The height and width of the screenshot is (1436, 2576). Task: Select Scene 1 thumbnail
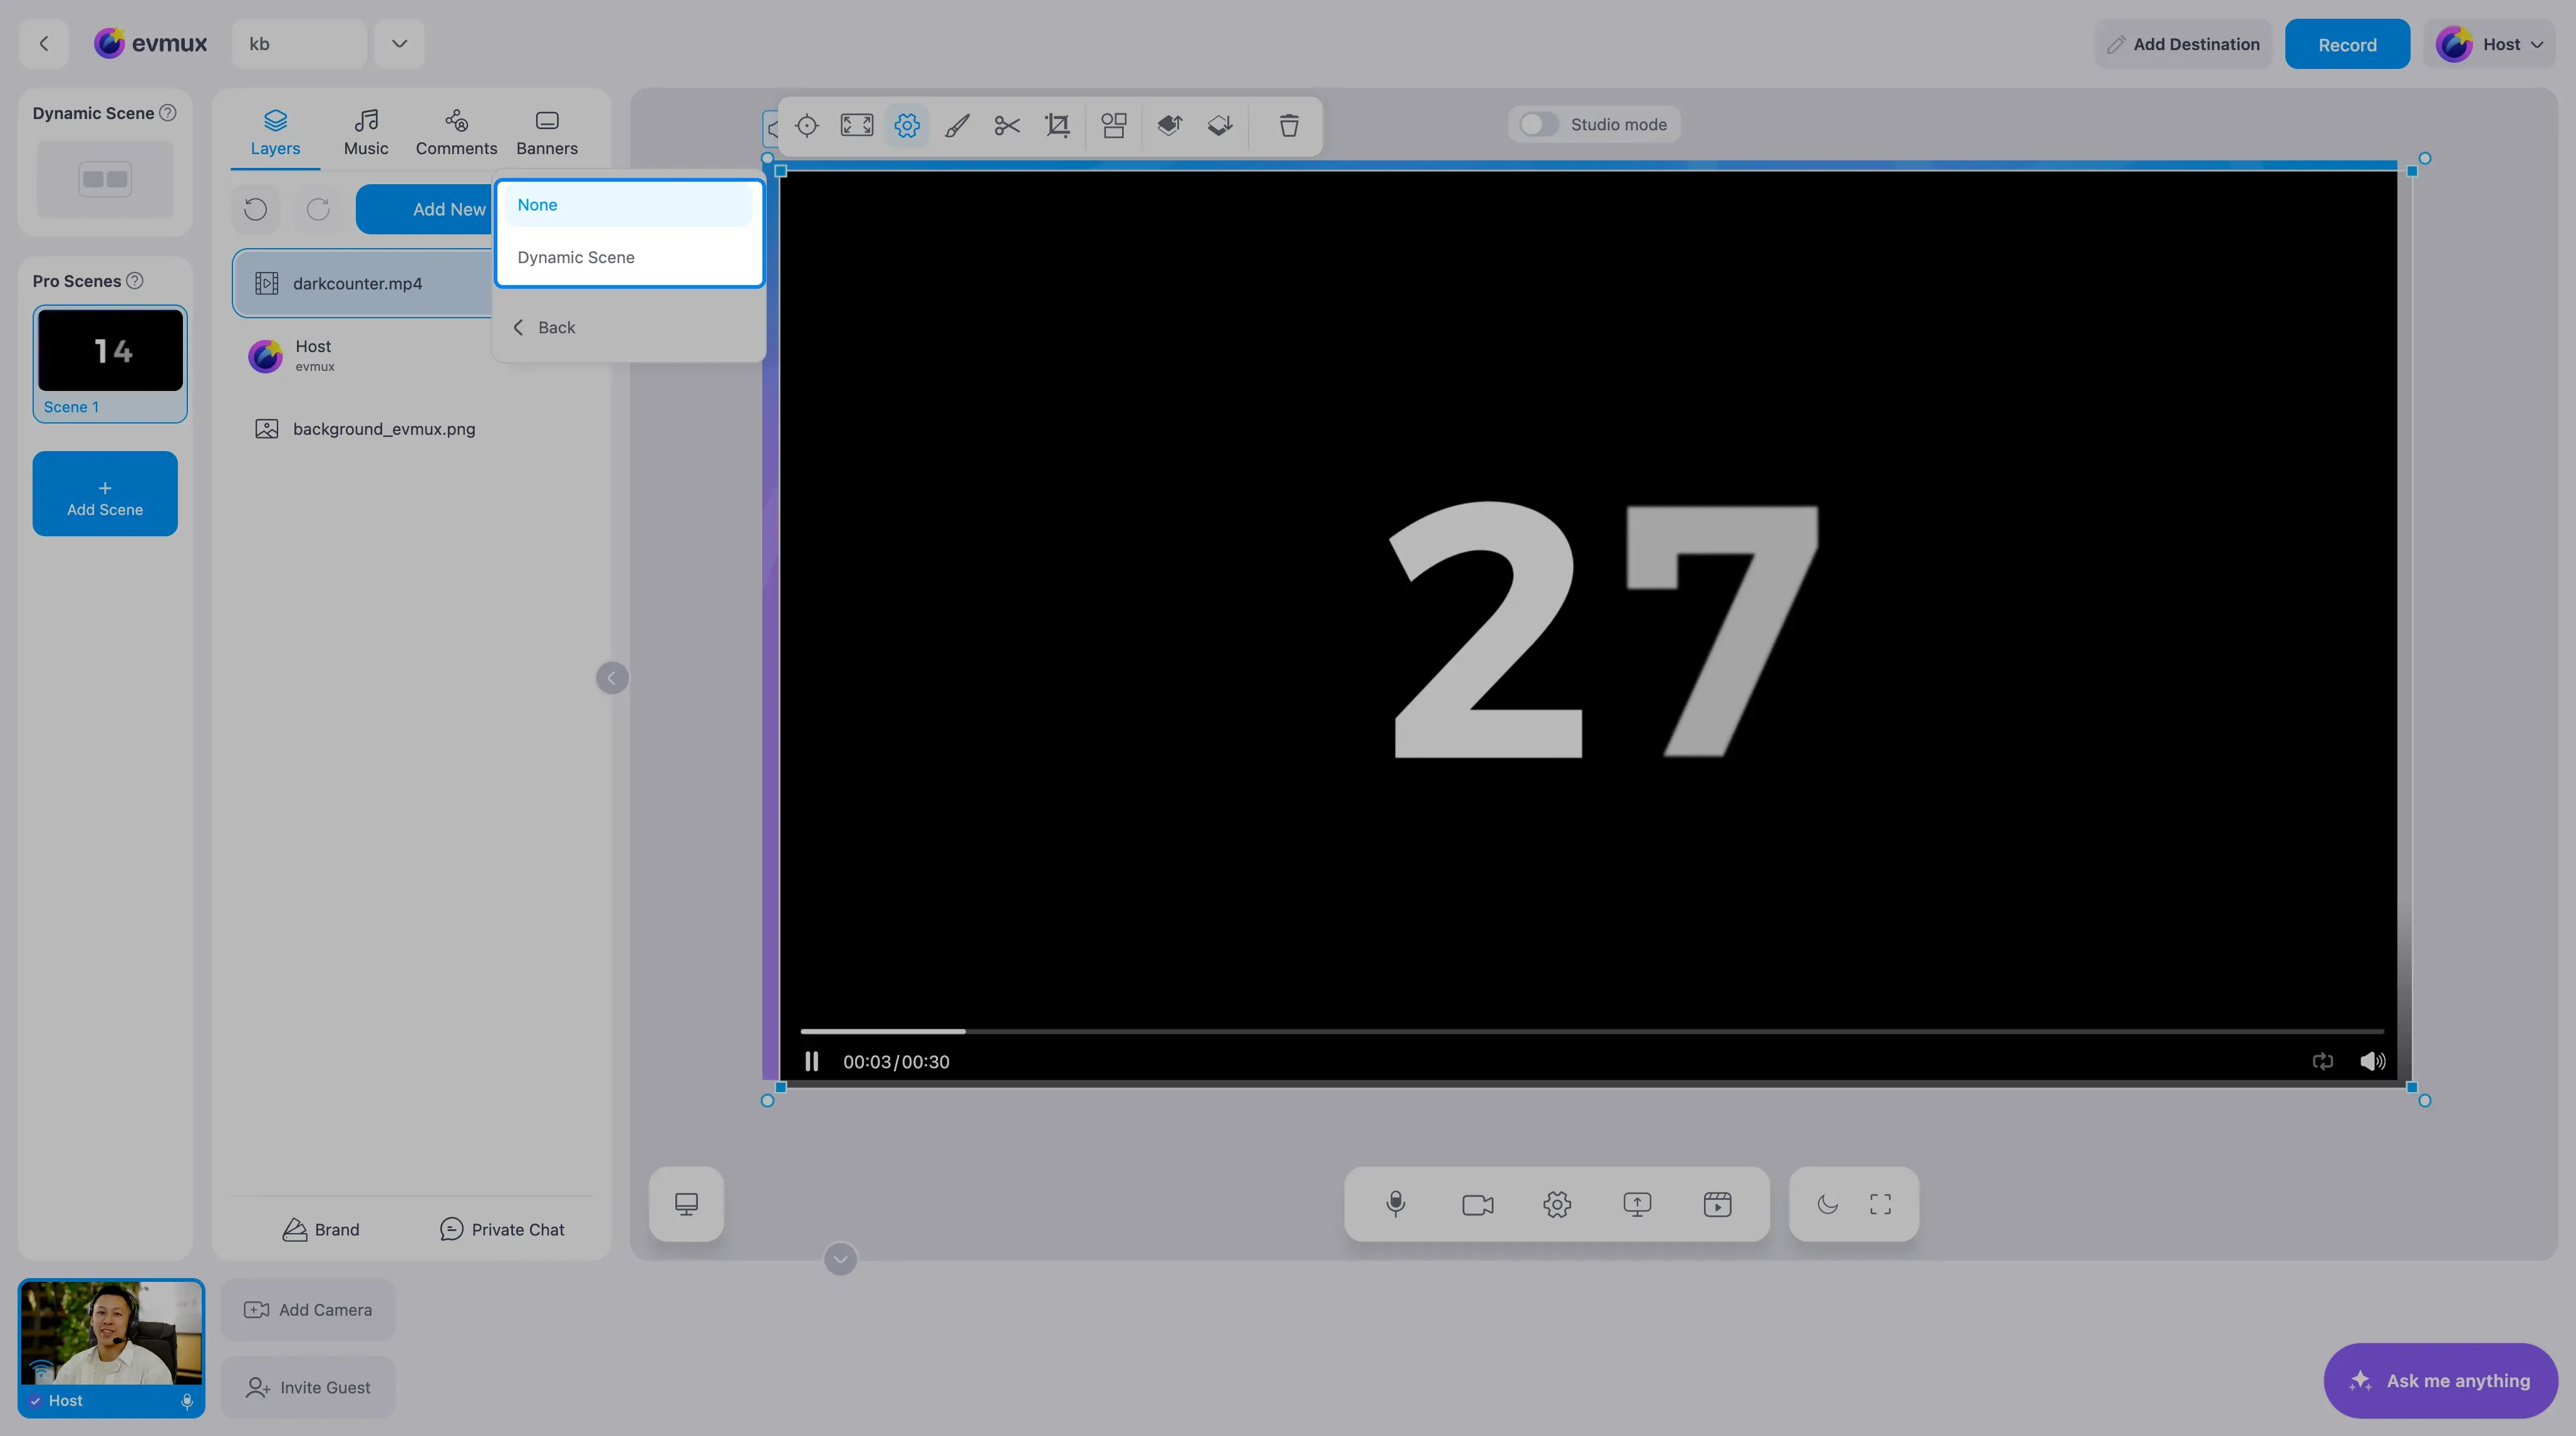point(110,364)
